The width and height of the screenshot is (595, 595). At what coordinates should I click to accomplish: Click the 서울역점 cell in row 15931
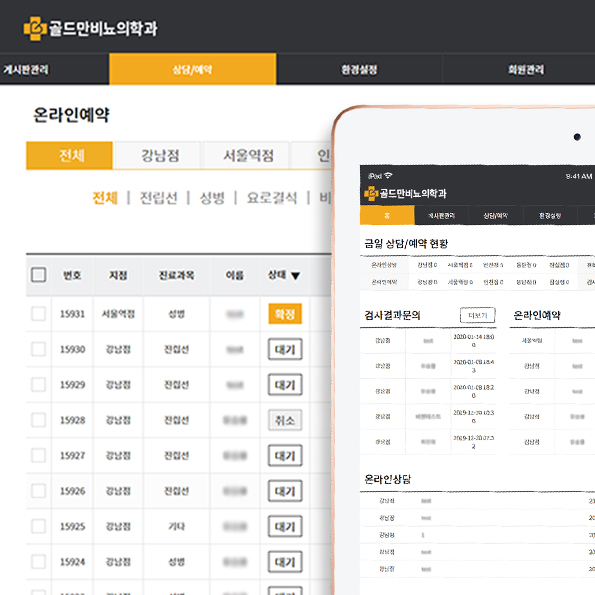coord(118,314)
